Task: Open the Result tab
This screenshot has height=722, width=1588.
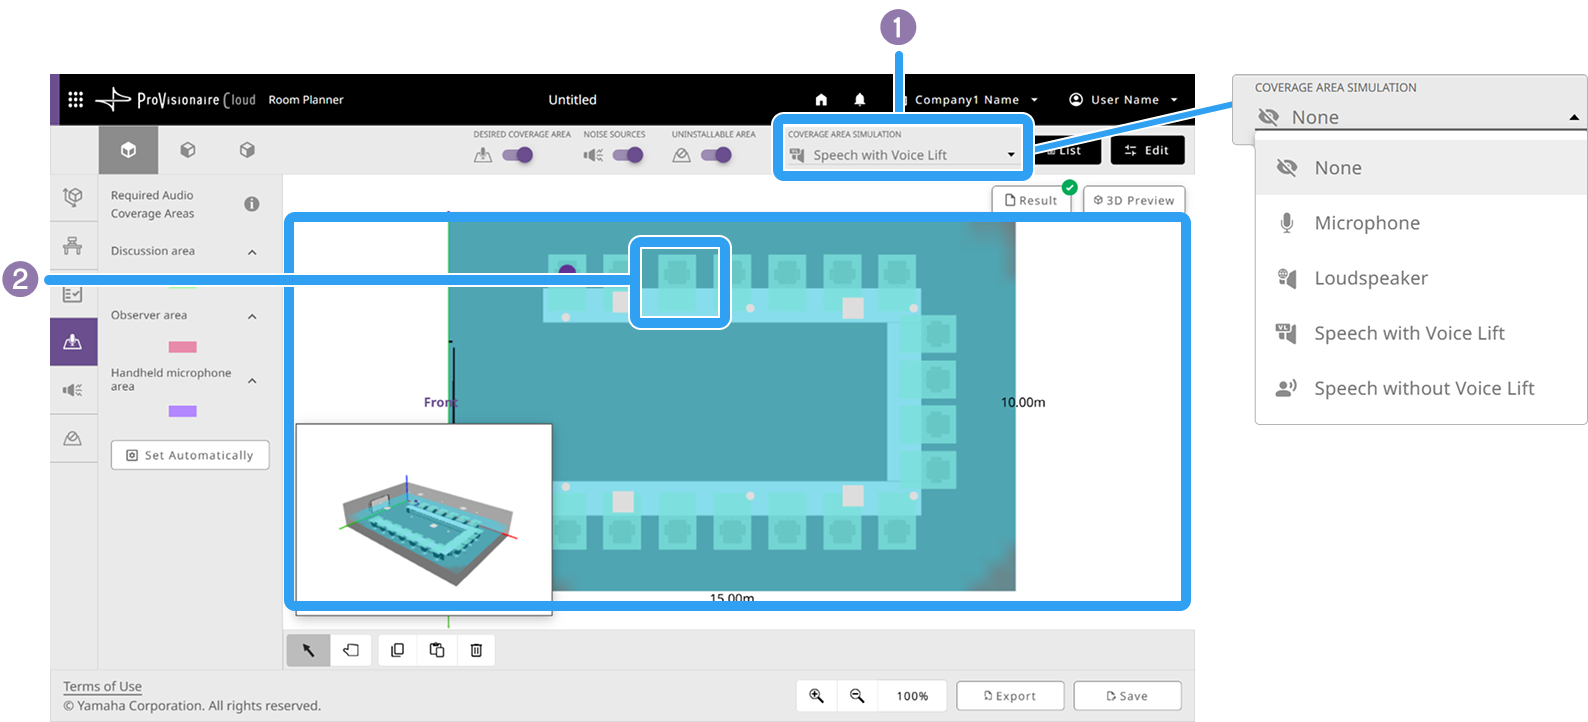Action: pyautogui.click(x=1031, y=200)
